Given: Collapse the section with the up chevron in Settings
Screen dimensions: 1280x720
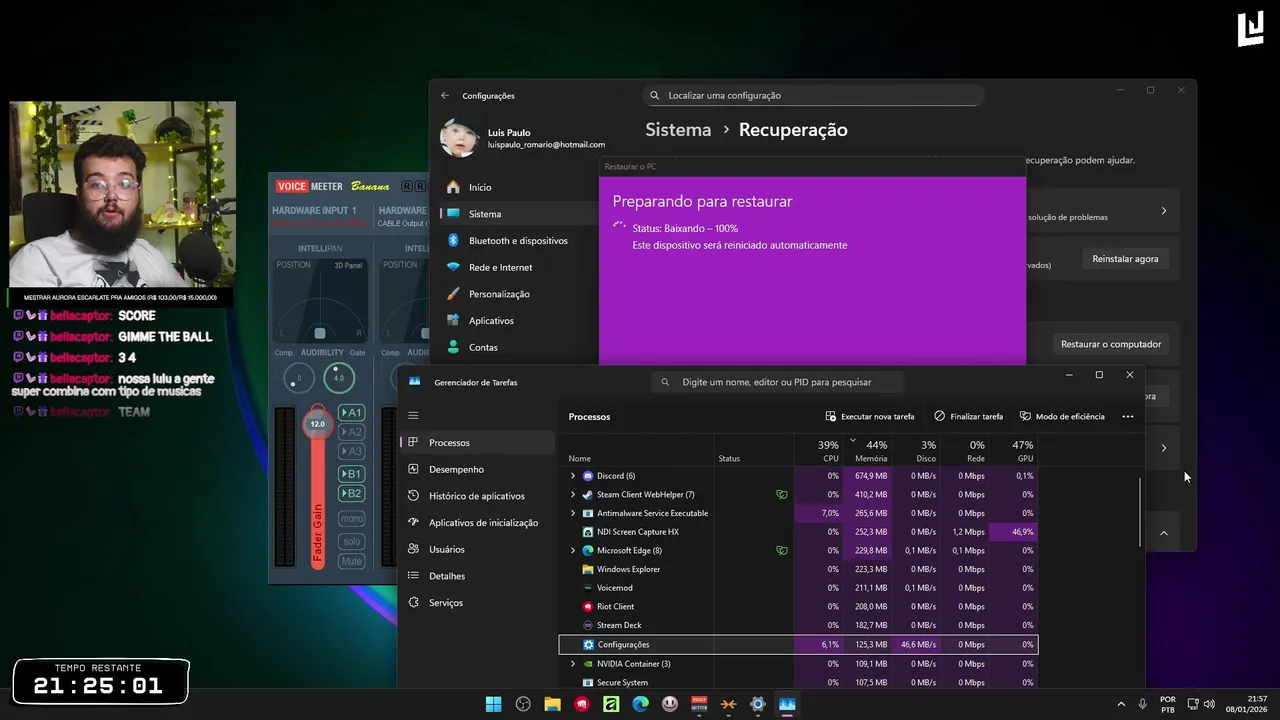Looking at the screenshot, I should (x=1163, y=533).
